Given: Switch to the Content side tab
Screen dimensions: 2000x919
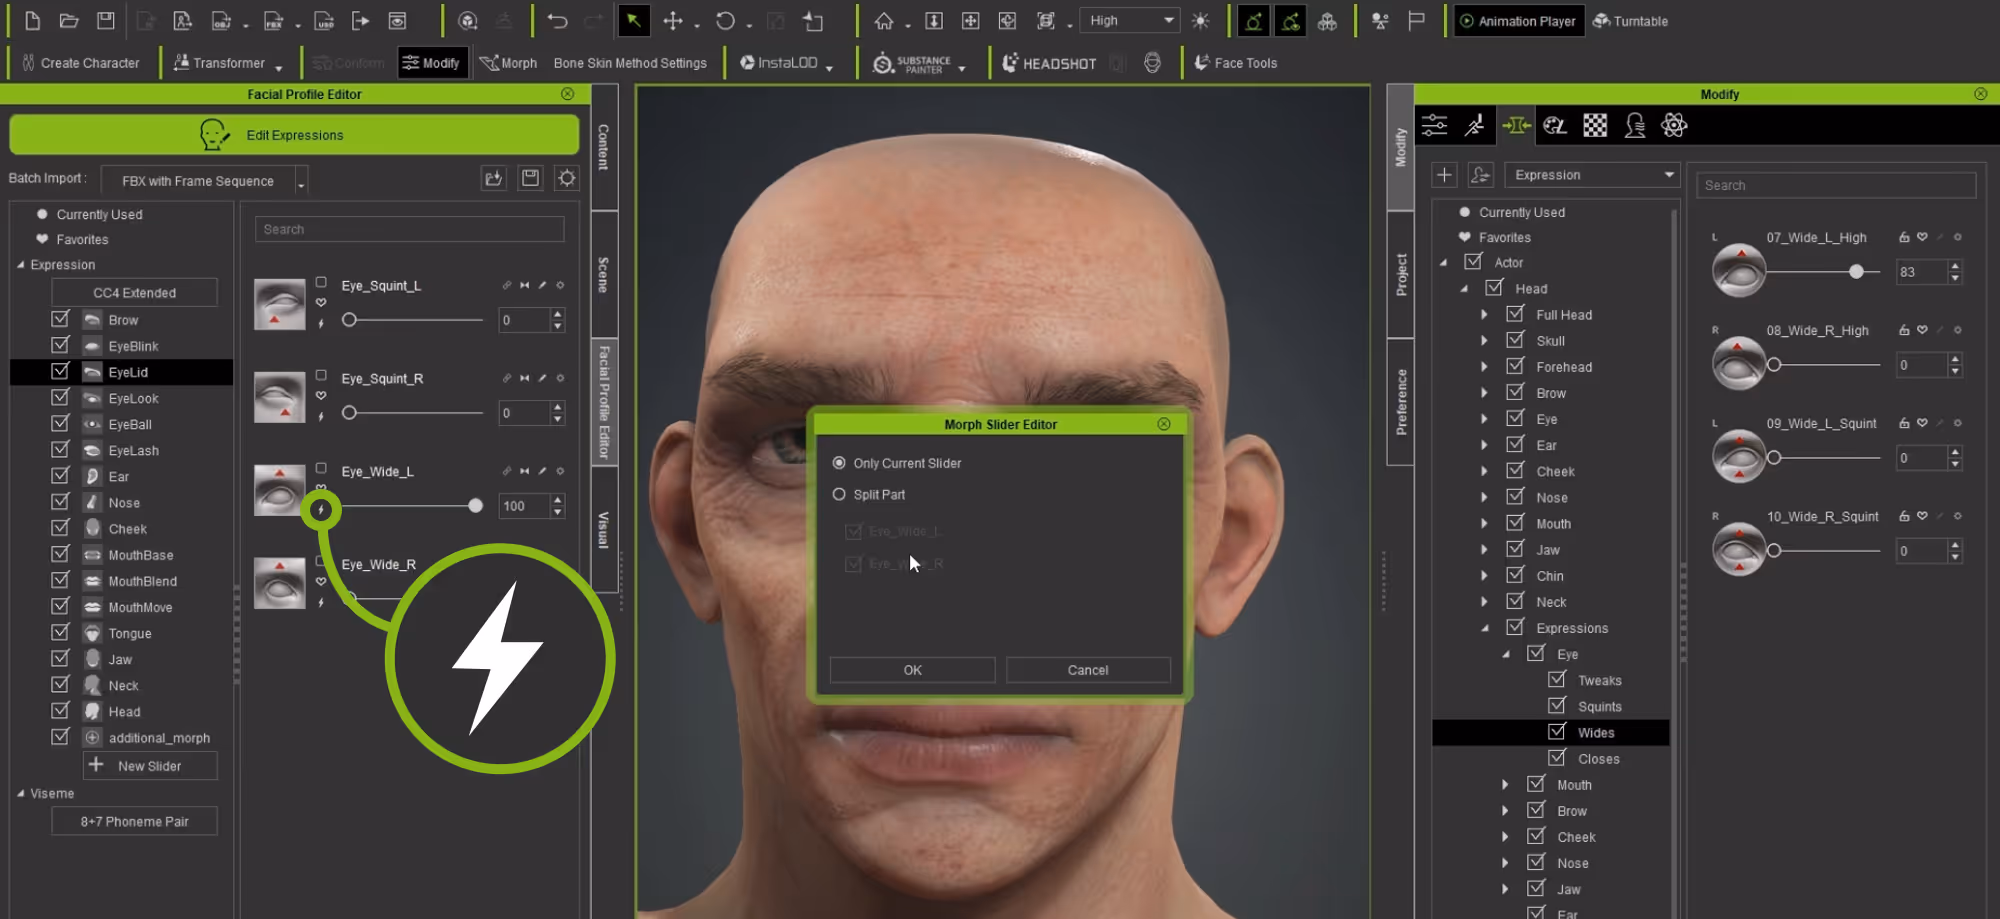Looking at the screenshot, I should (x=604, y=147).
